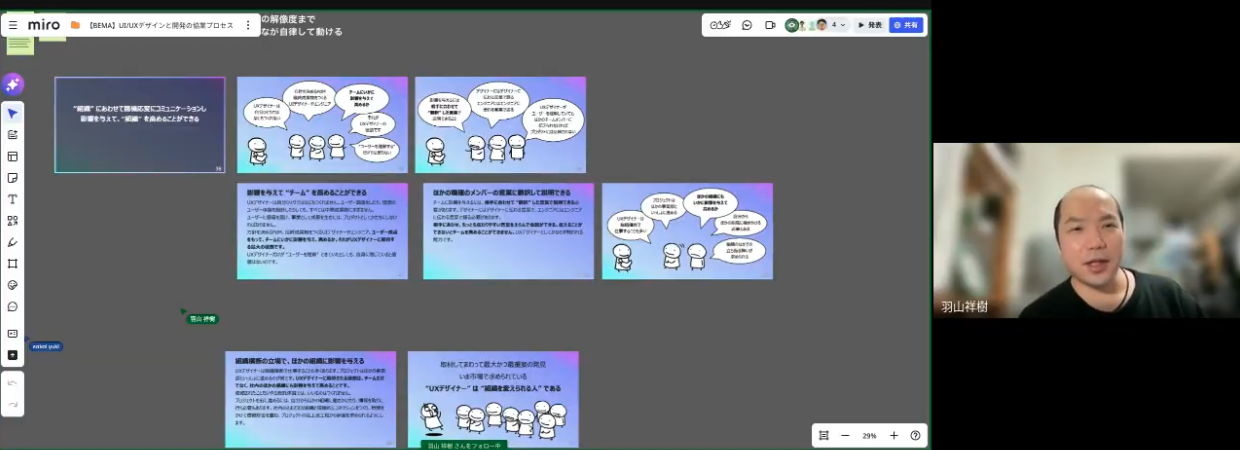1240x450 pixels.
Task: Zoom in with the plus button
Action: (894, 436)
